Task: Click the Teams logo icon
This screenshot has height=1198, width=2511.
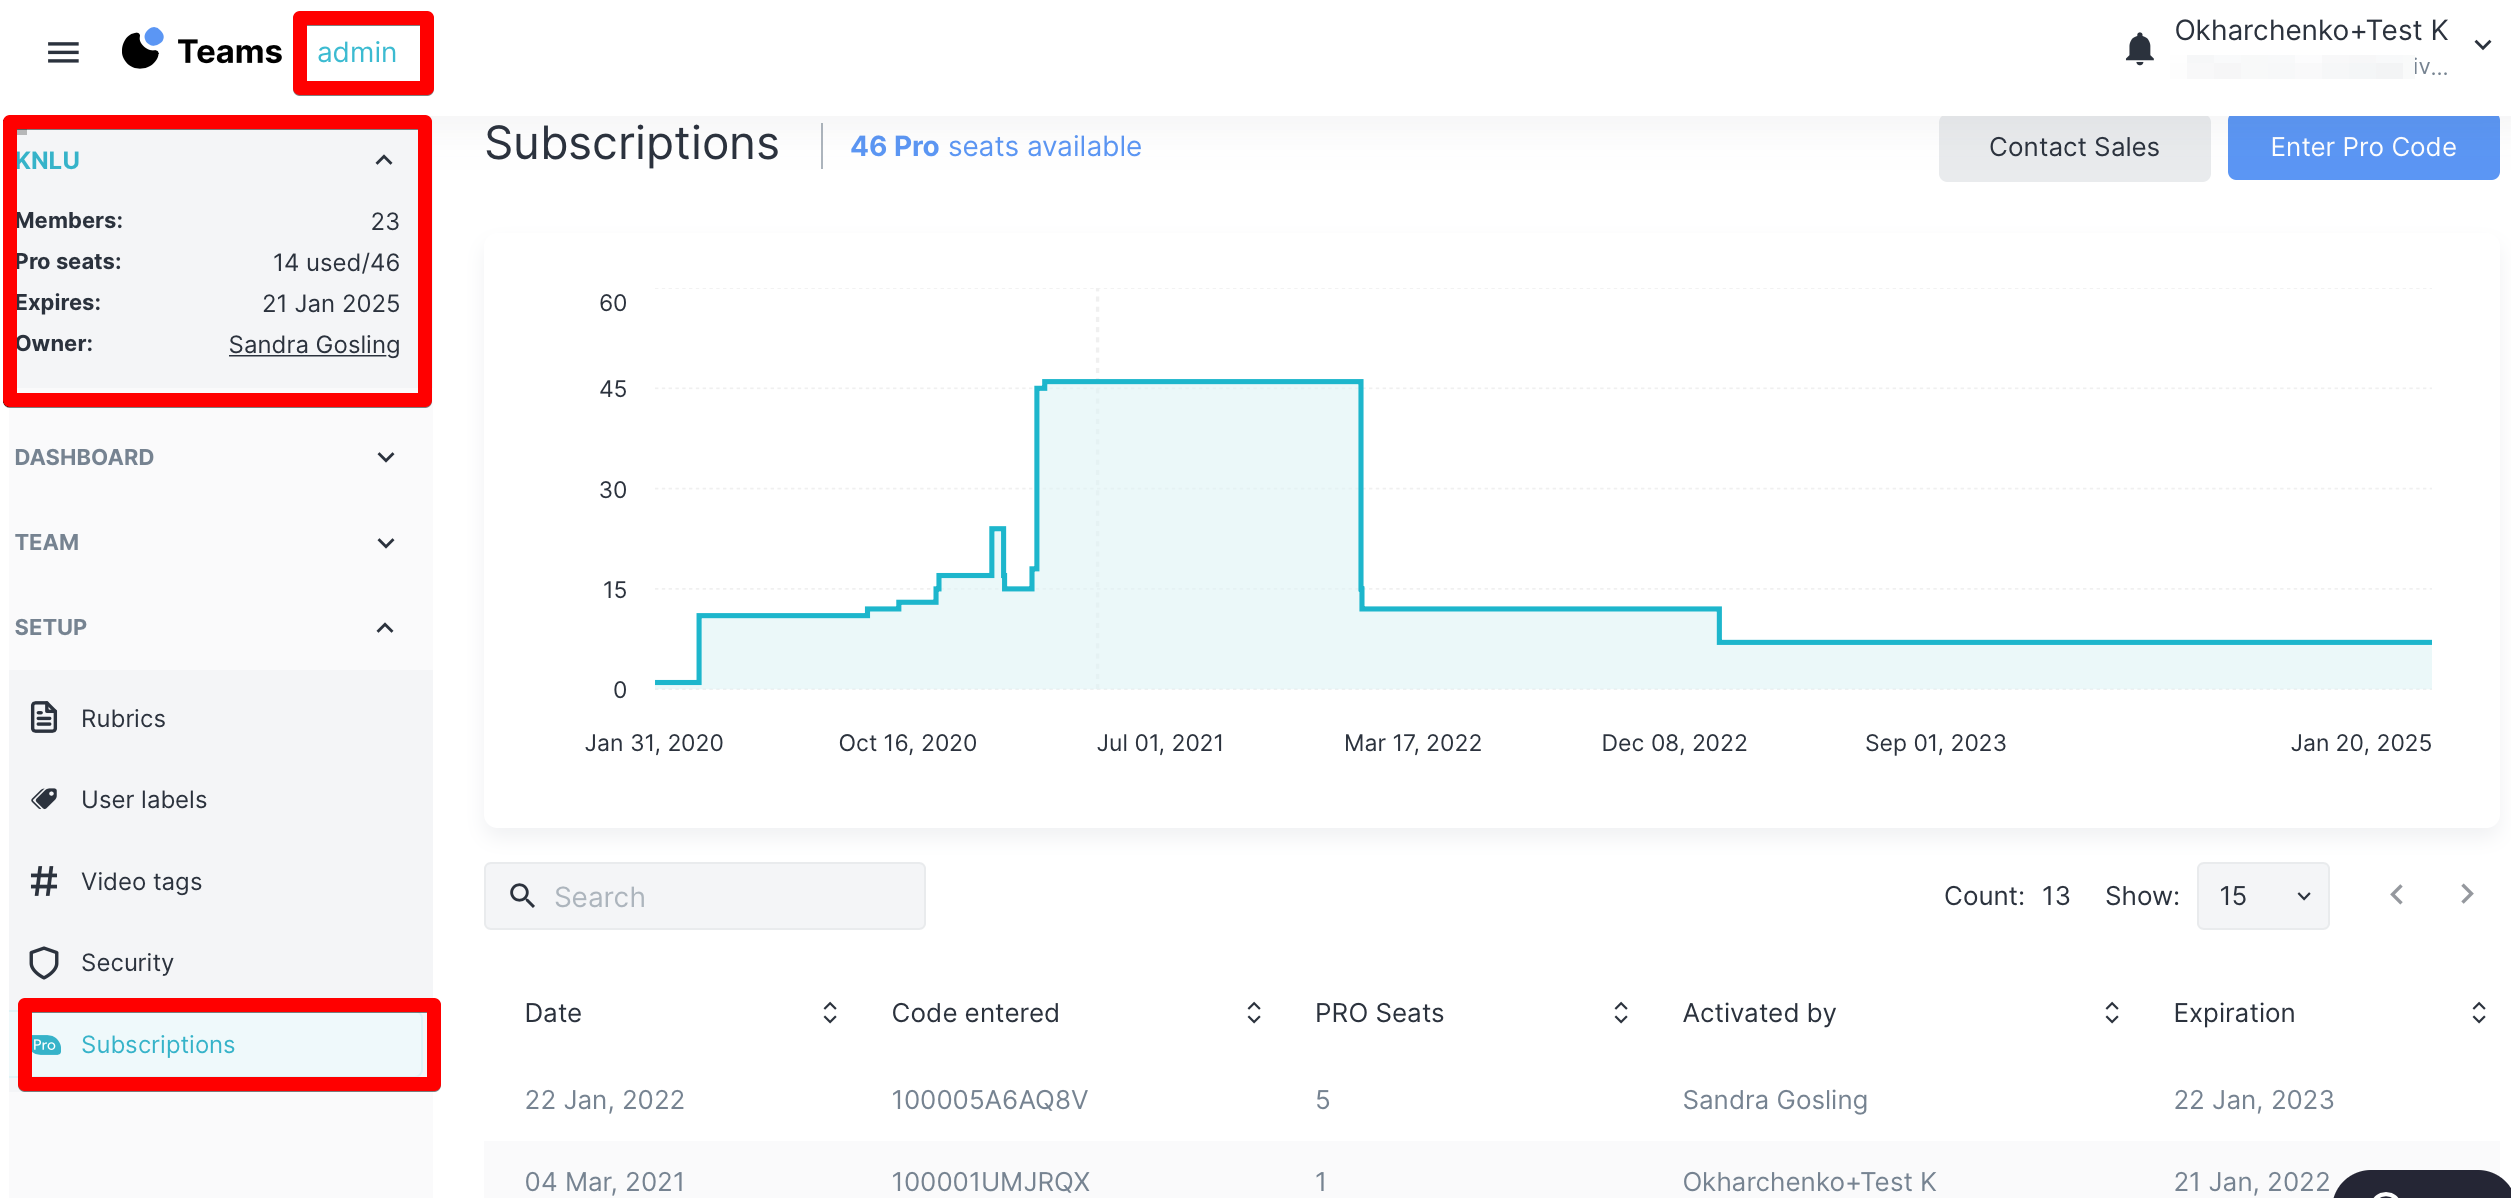Action: (x=142, y=49)
